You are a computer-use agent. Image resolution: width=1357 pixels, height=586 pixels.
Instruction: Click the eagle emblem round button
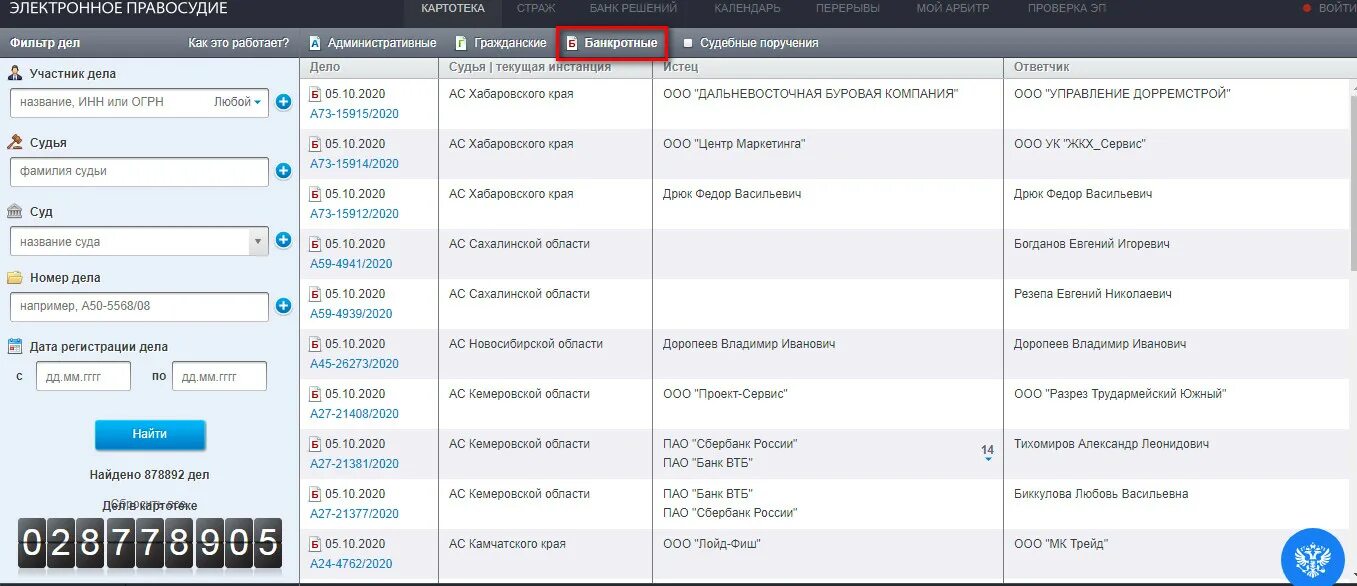1311,558
